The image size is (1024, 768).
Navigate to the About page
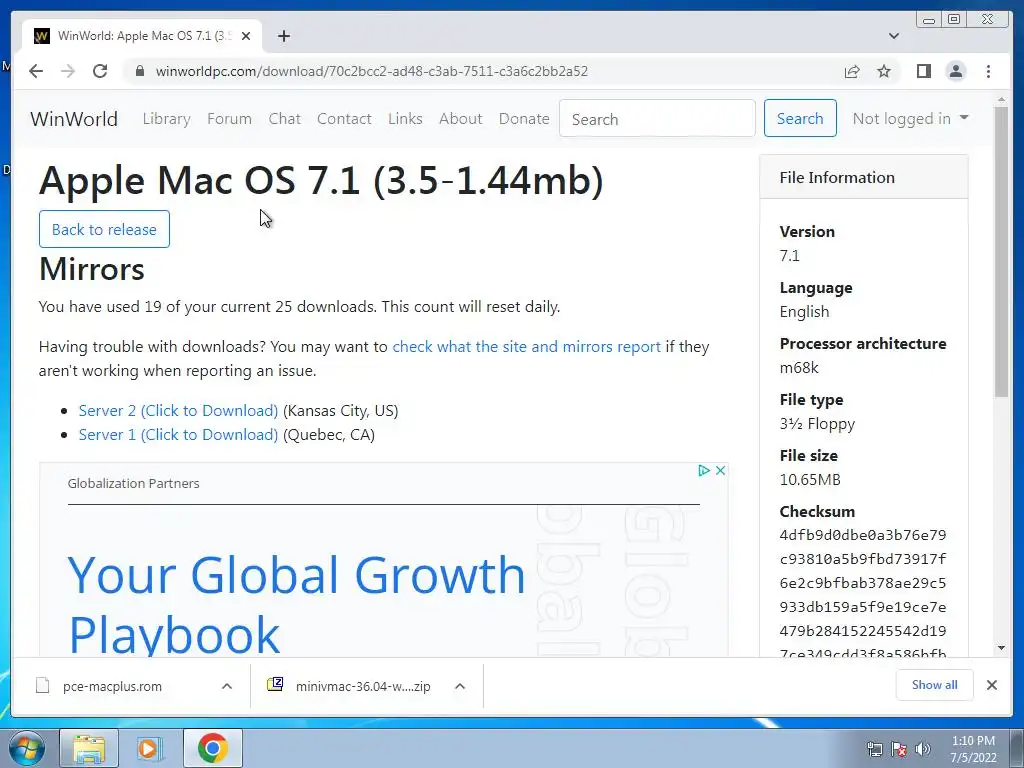pyautogui.click(x=460, y=118)
